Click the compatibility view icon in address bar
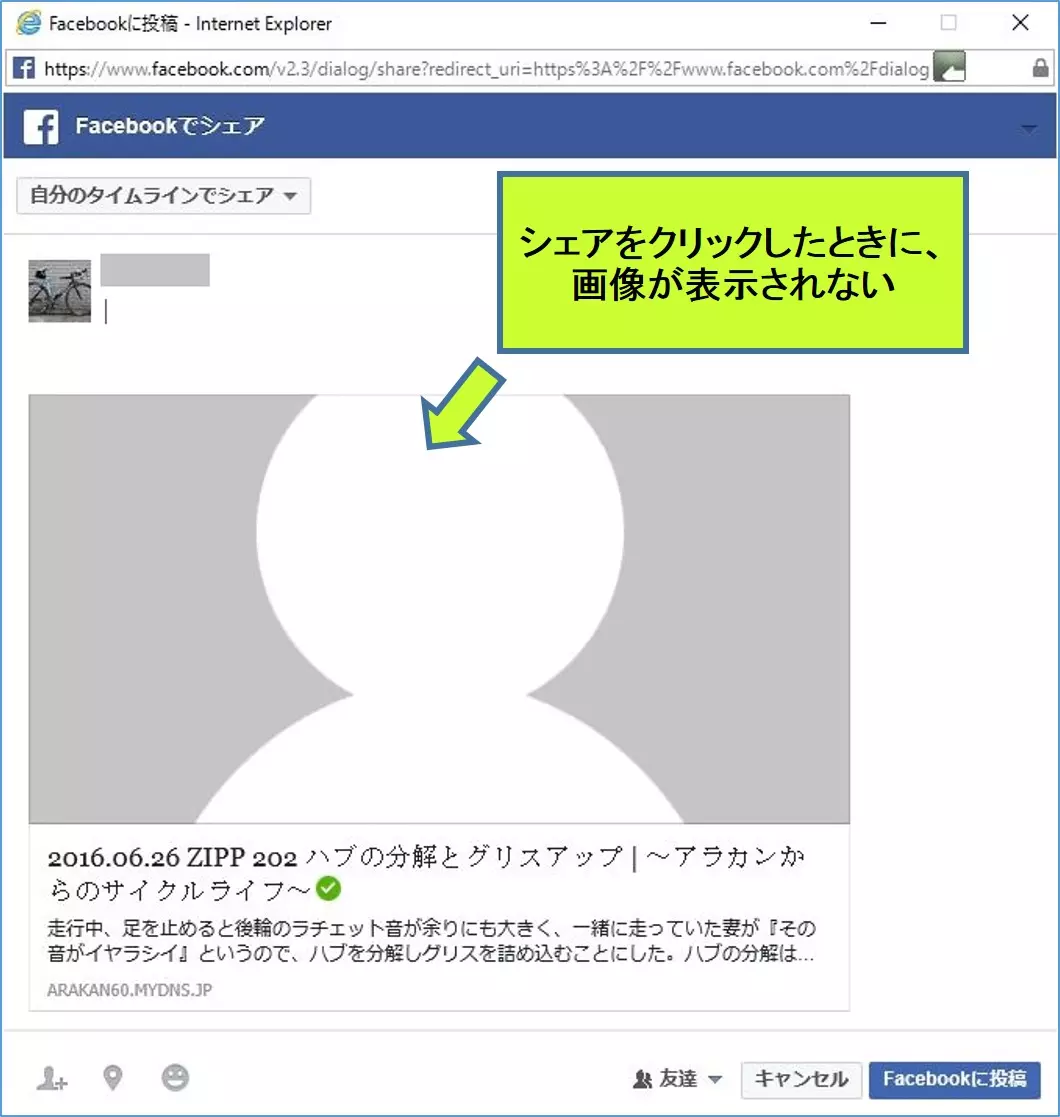The image size is (1060, 1117). pos(949,67)
